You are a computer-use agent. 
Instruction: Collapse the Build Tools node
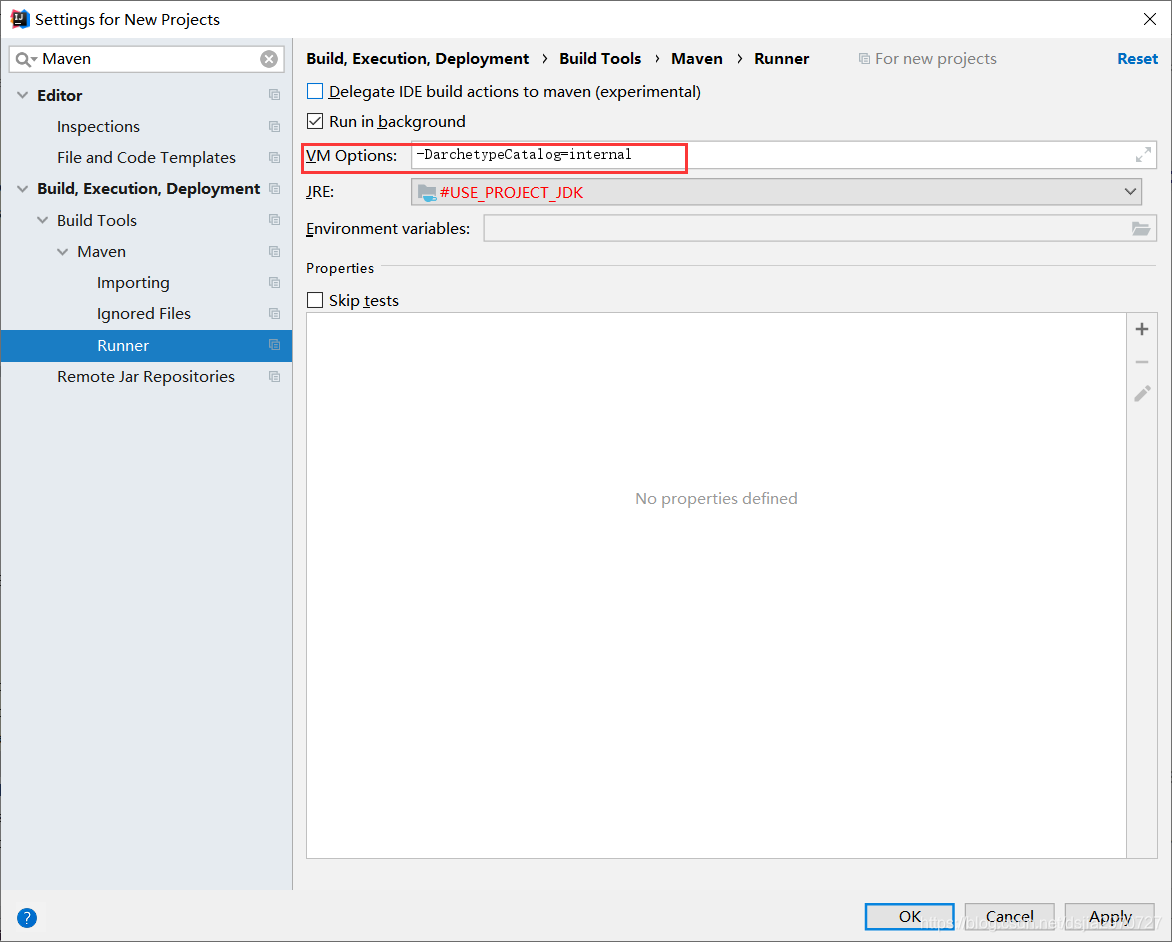click(43, 220)
